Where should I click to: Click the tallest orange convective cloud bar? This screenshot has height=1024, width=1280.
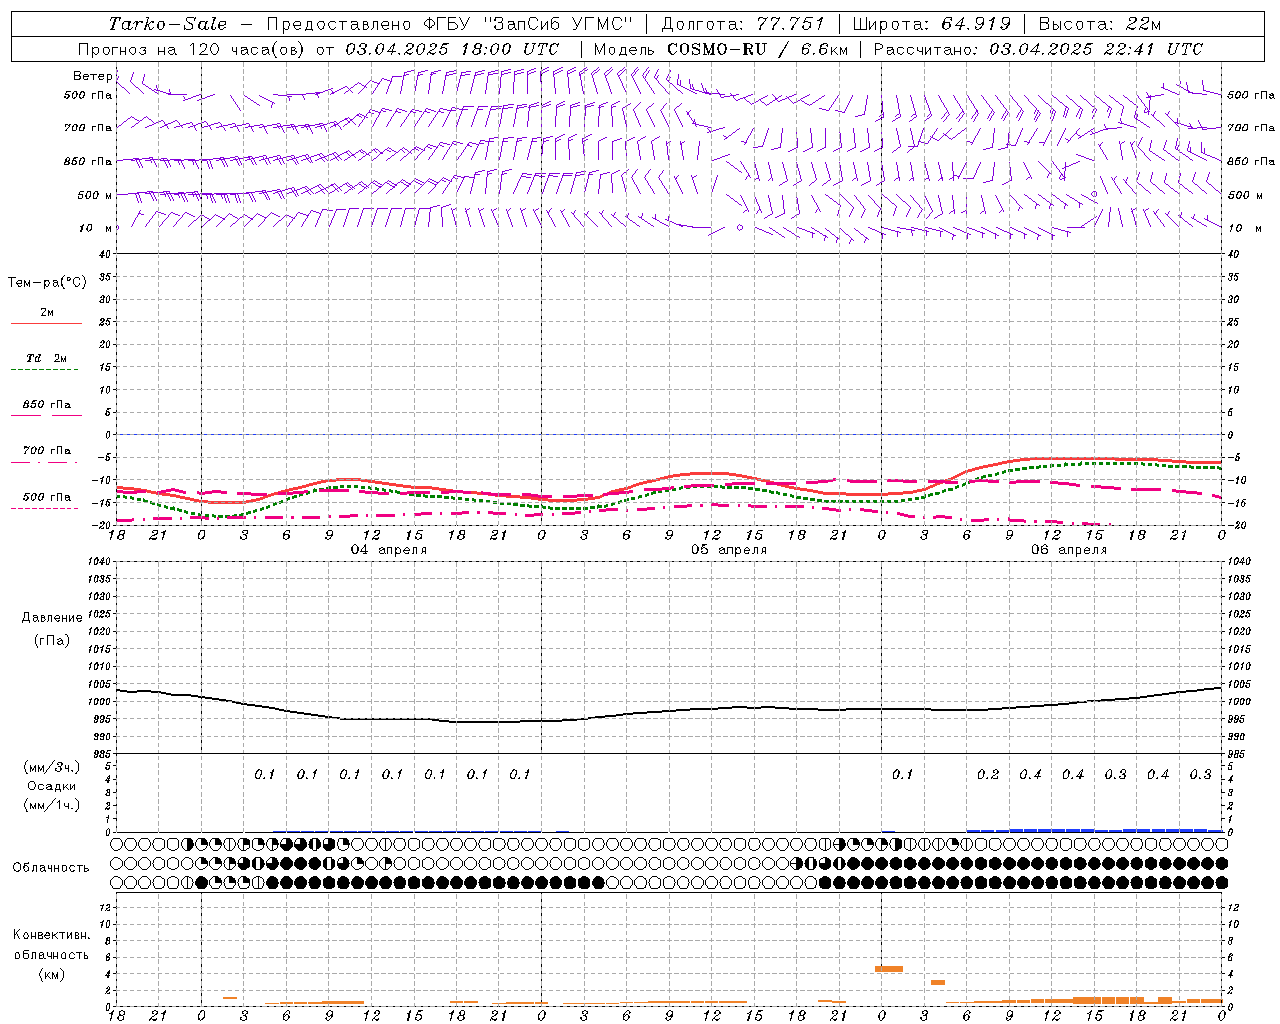889,968
